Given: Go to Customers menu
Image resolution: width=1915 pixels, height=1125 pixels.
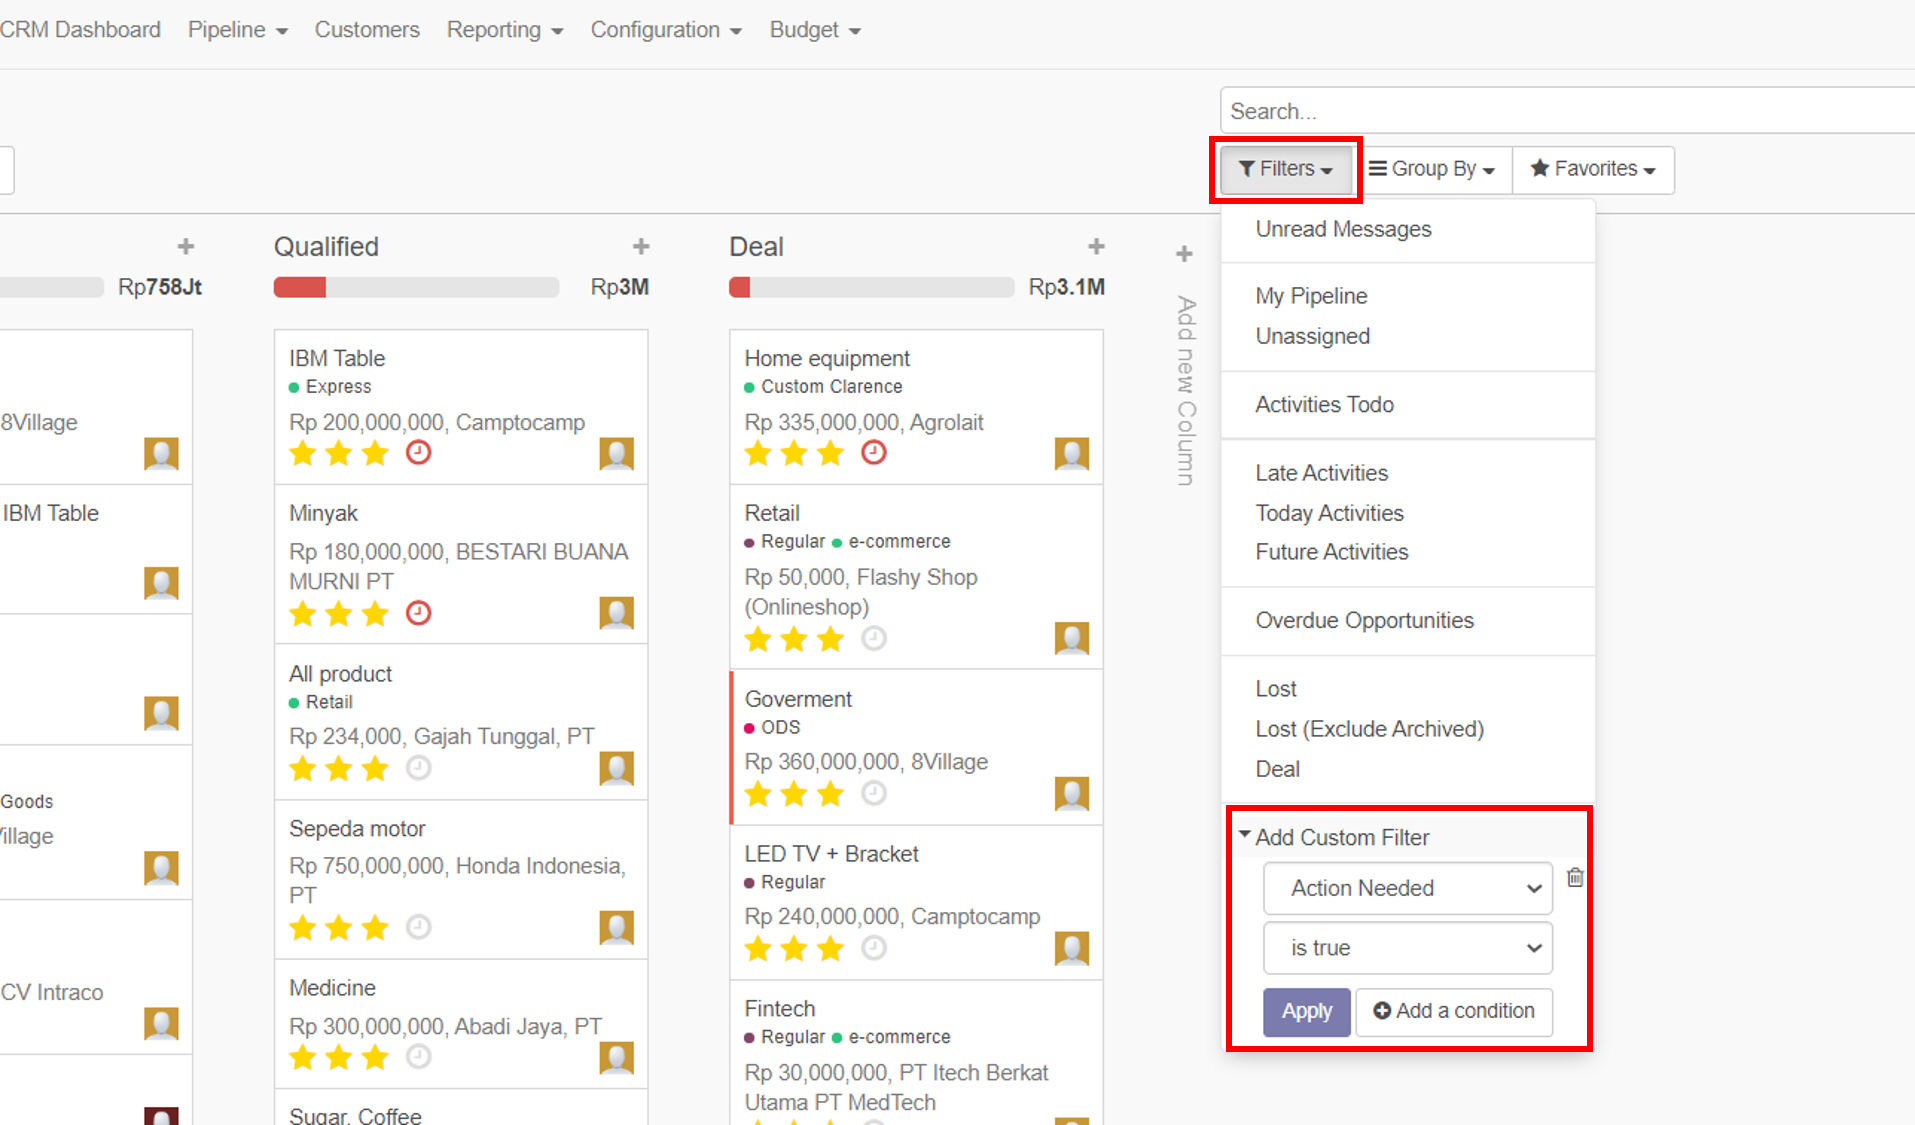Looking at the screenshot, I should point(367,30).
